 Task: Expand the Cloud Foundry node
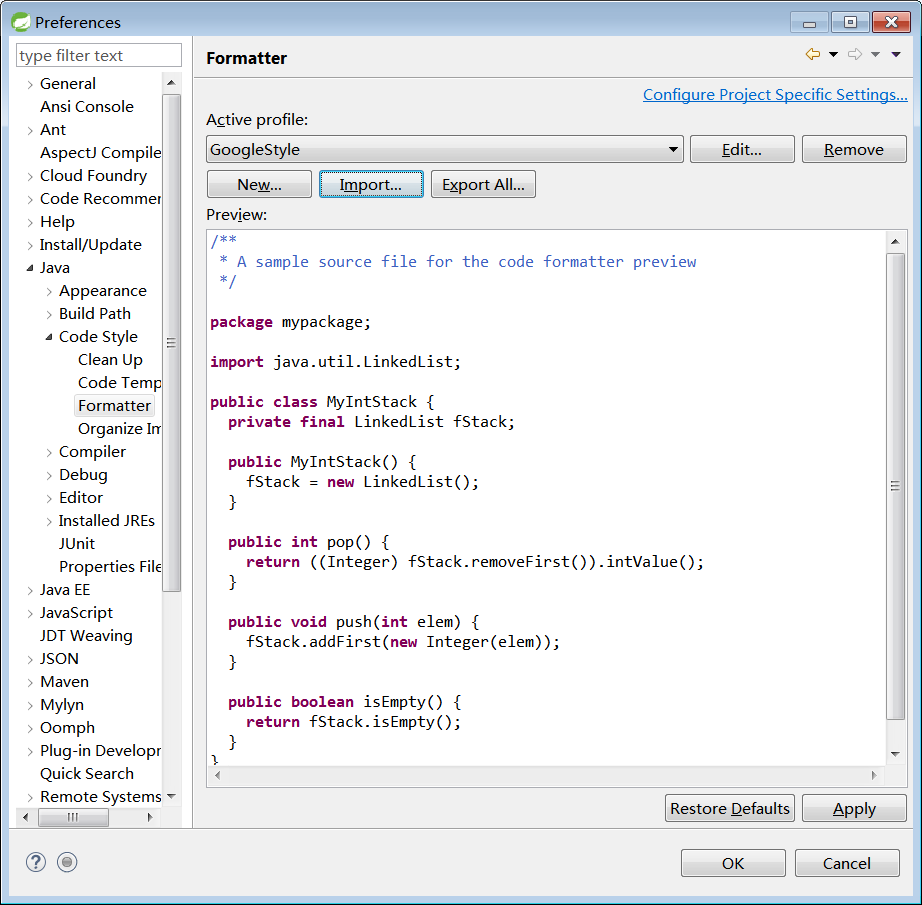[30, 176]
